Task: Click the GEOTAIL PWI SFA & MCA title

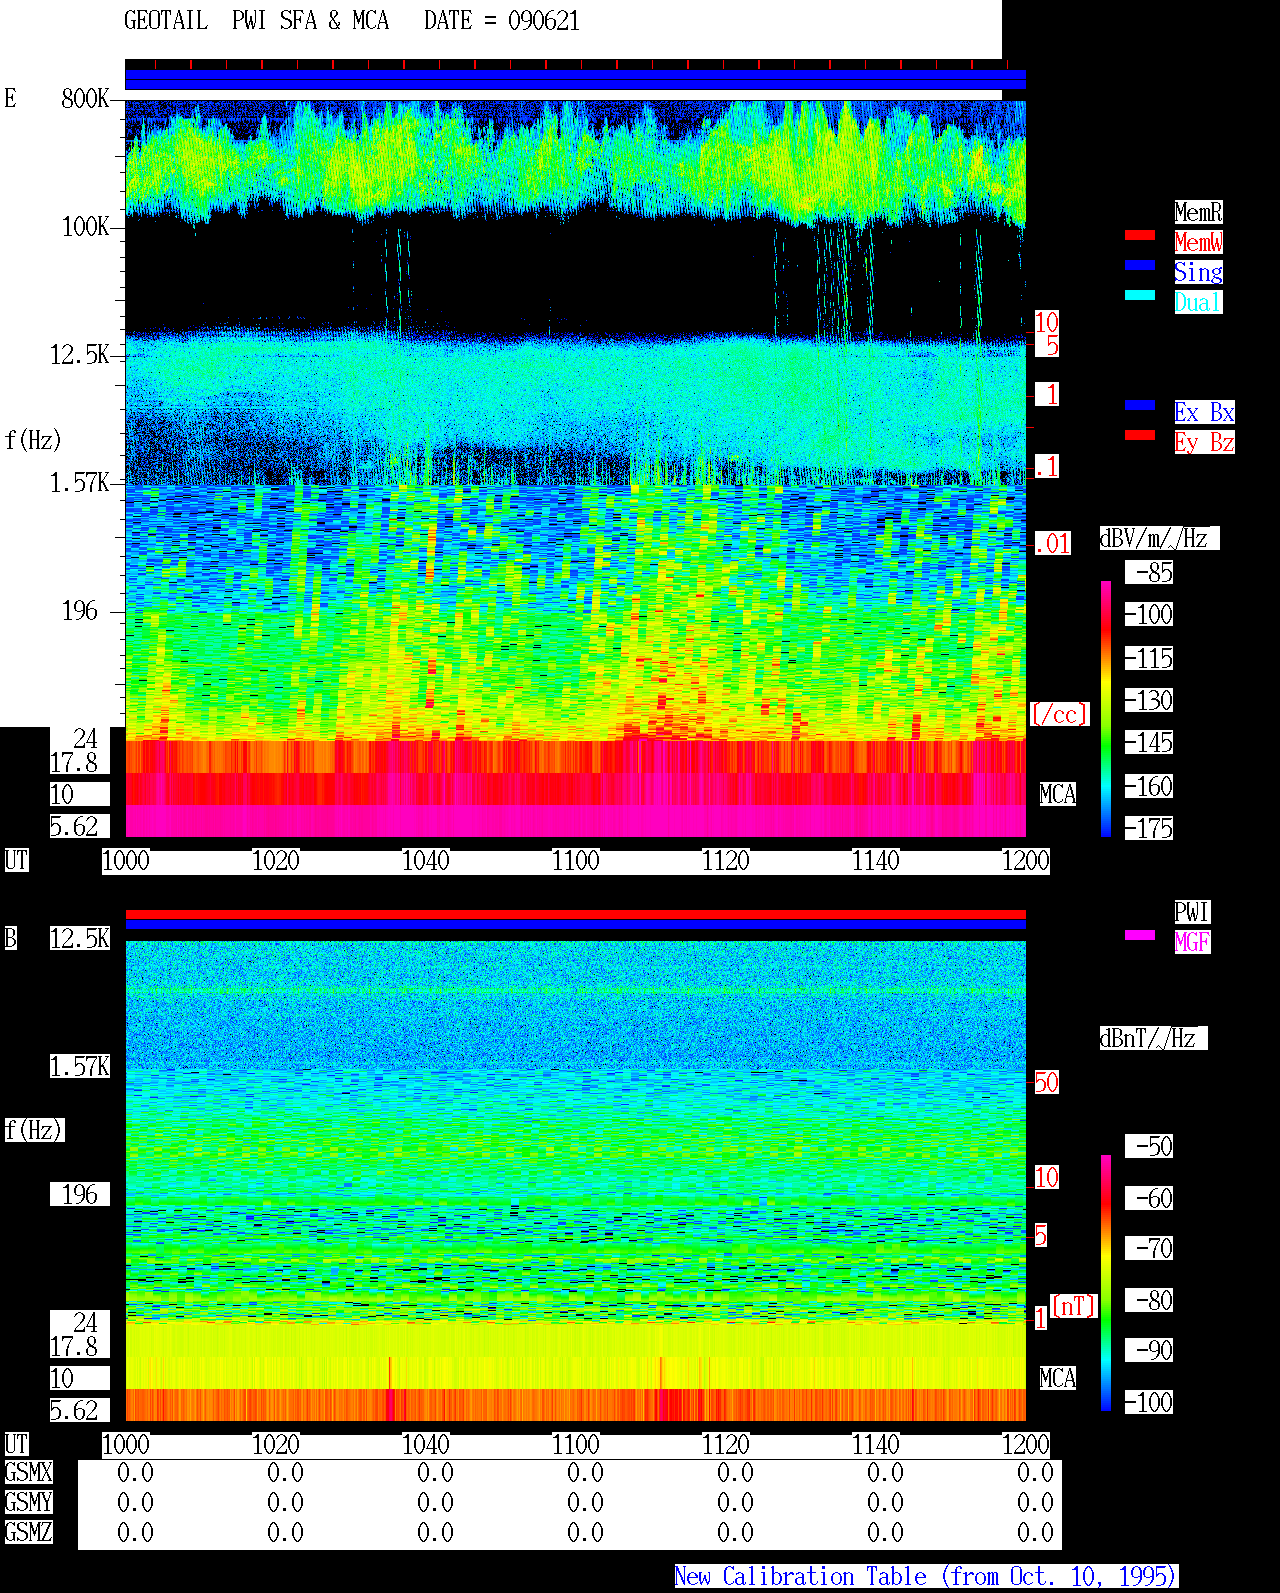Action: [352, 21]
